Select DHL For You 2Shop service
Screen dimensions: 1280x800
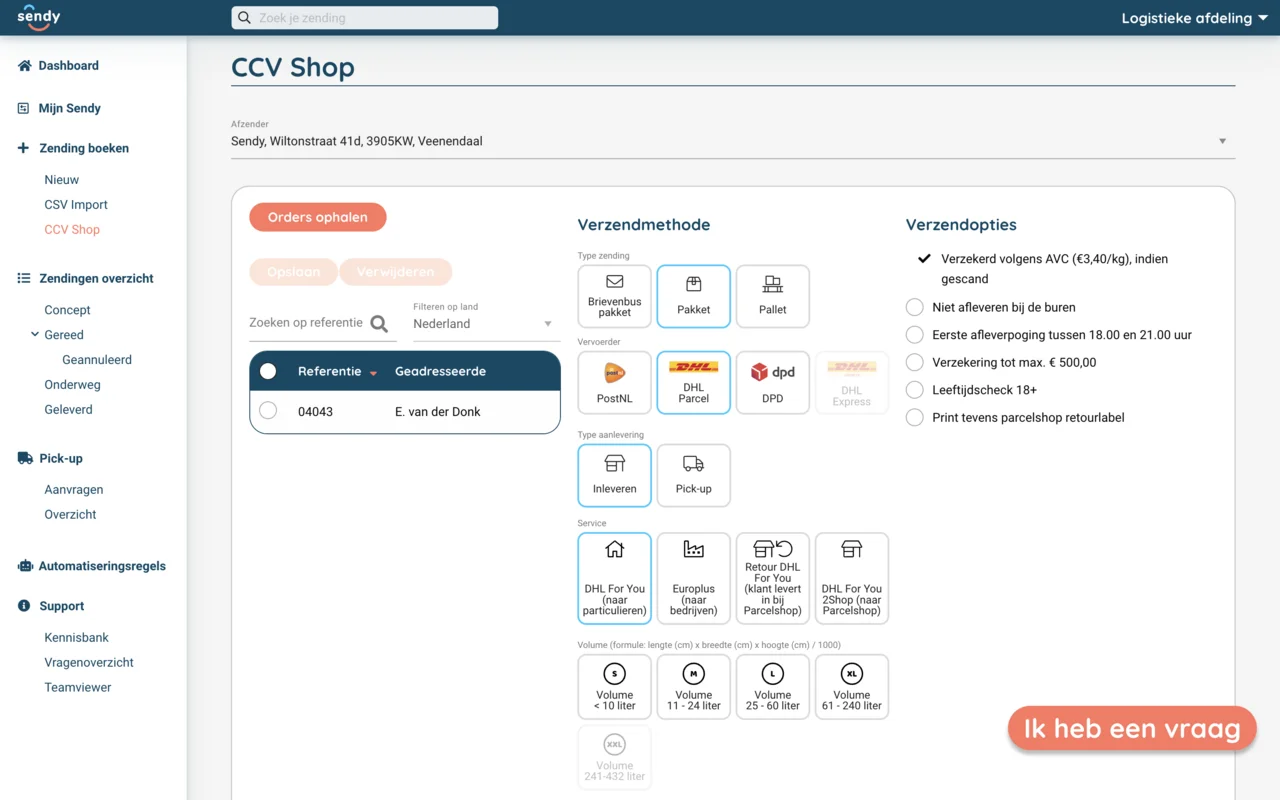852,578
